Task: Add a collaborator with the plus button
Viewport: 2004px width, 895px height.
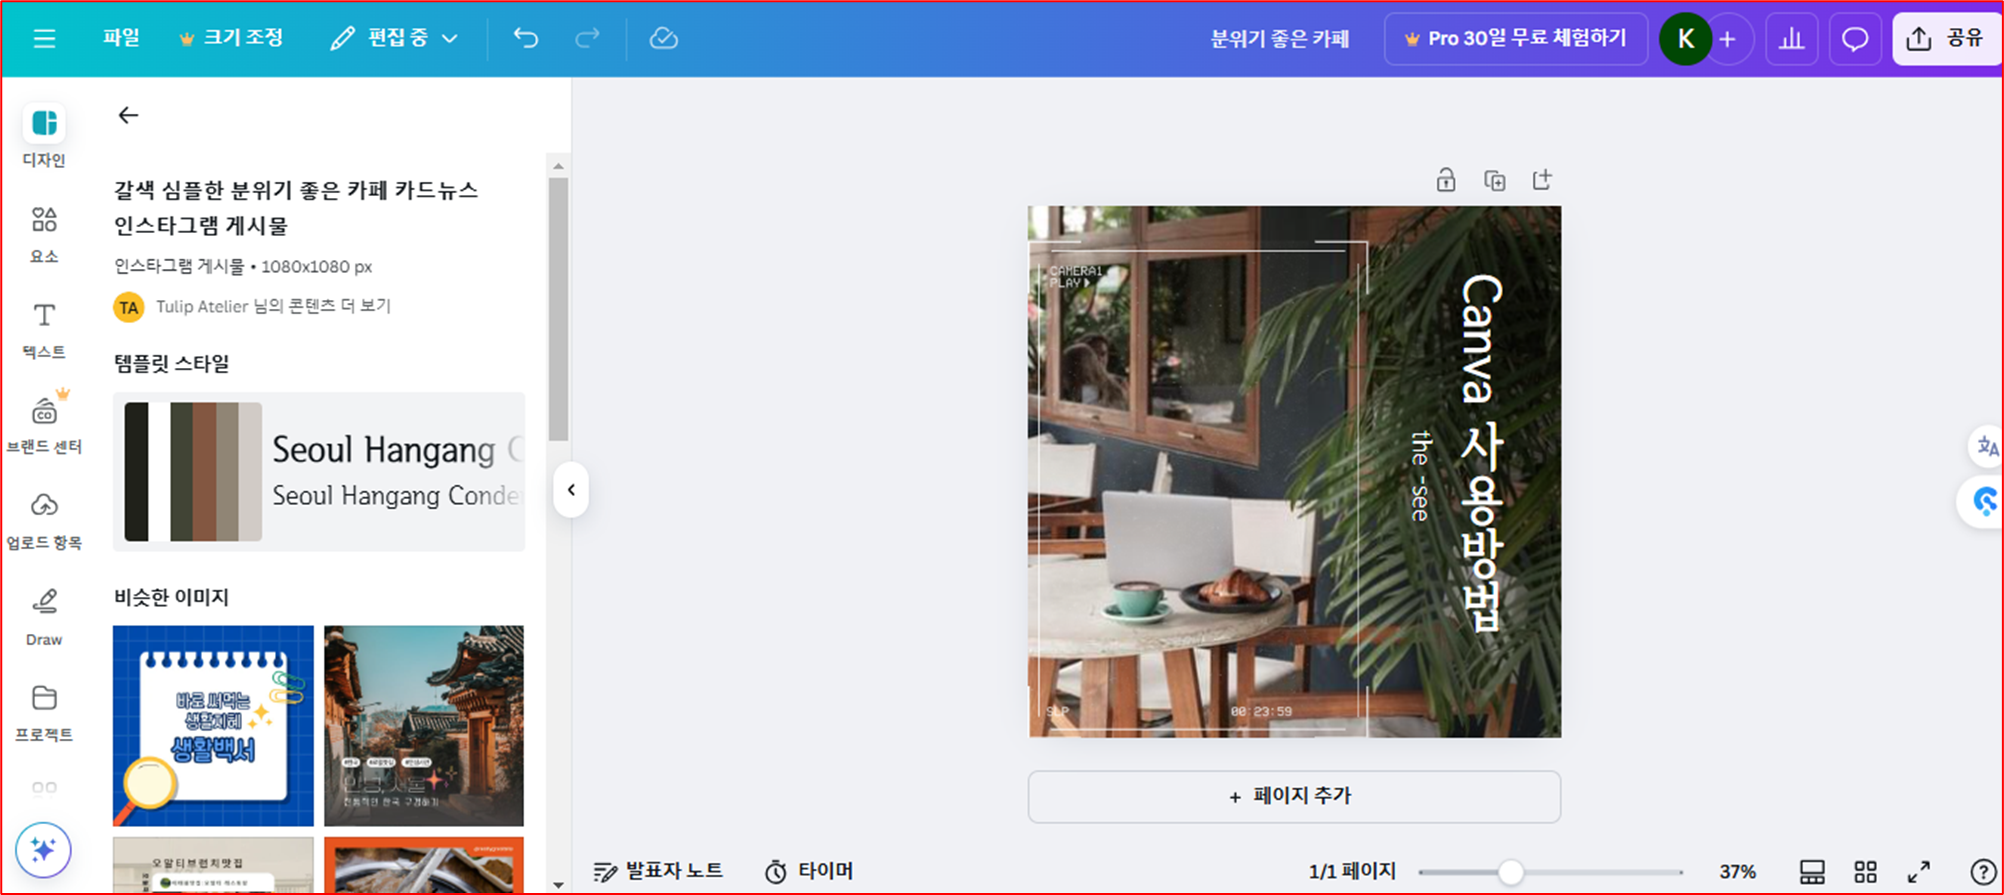Action: point(1728,39)
